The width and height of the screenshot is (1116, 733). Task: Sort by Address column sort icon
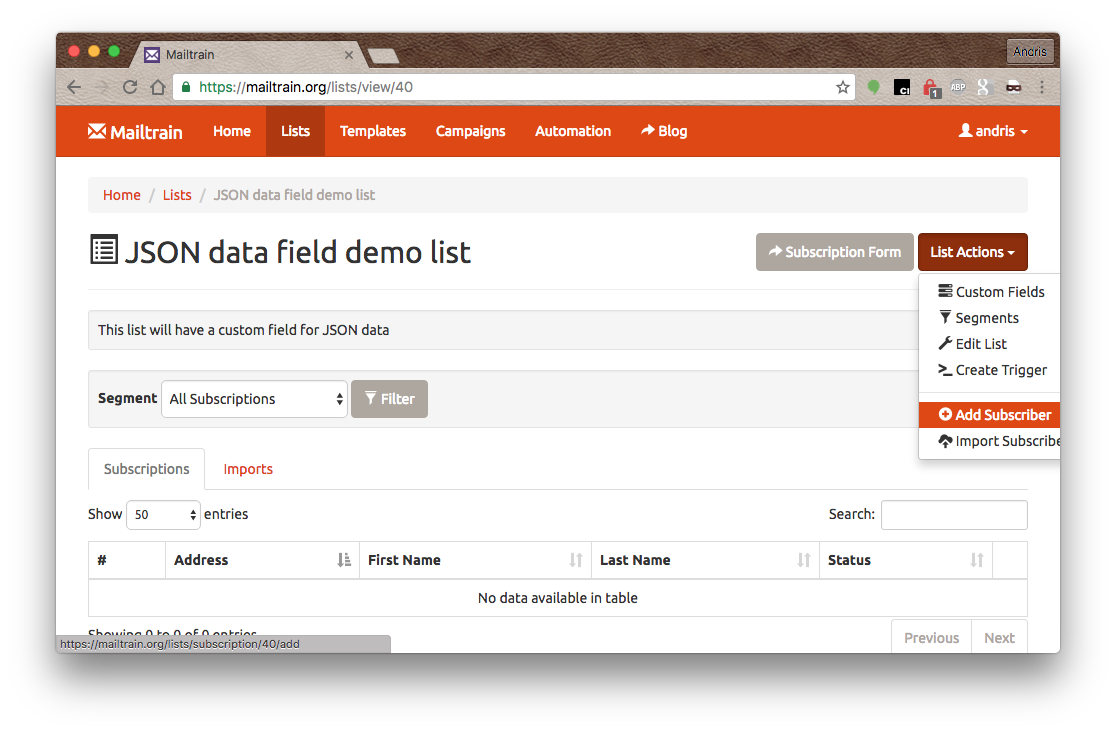click(x=344, y=560)
